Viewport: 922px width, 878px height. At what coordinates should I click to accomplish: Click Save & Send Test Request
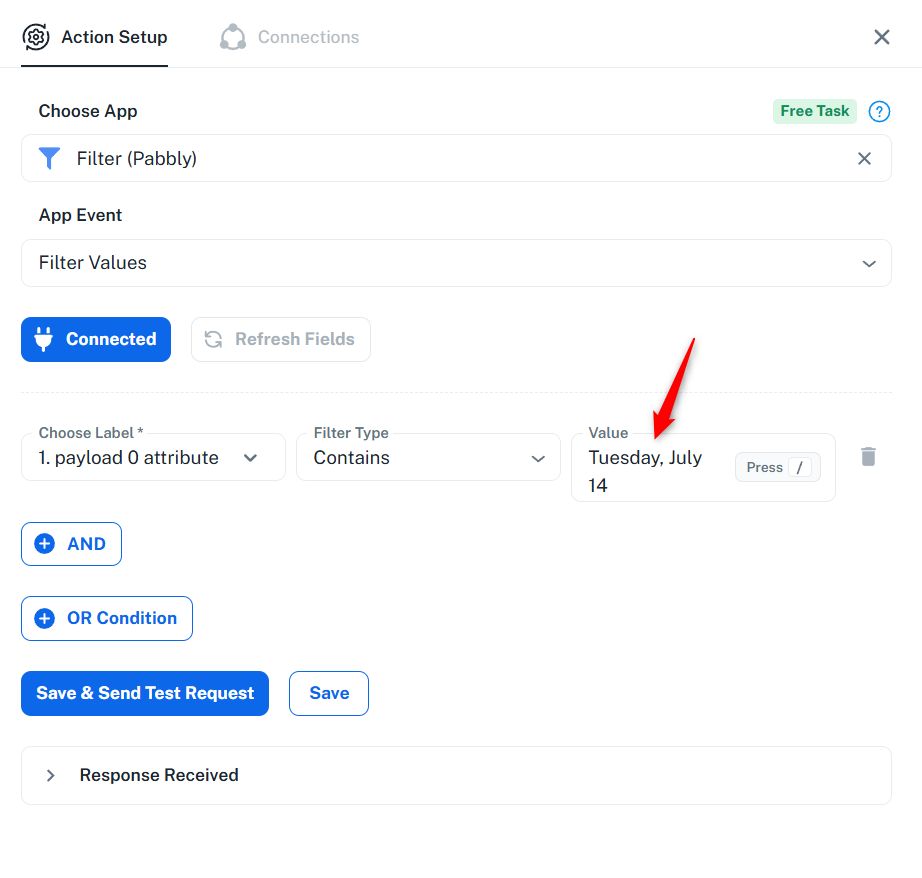tap(145, 693)
